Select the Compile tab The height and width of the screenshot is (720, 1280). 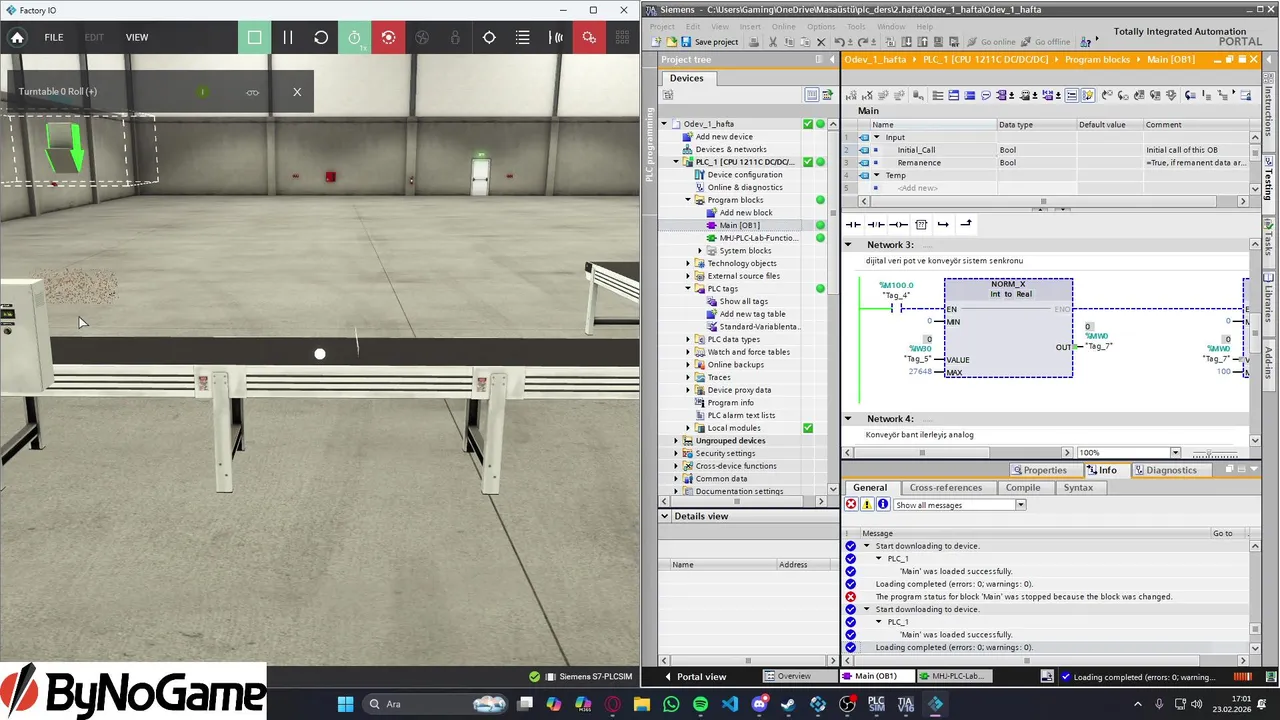(1023, 488)
